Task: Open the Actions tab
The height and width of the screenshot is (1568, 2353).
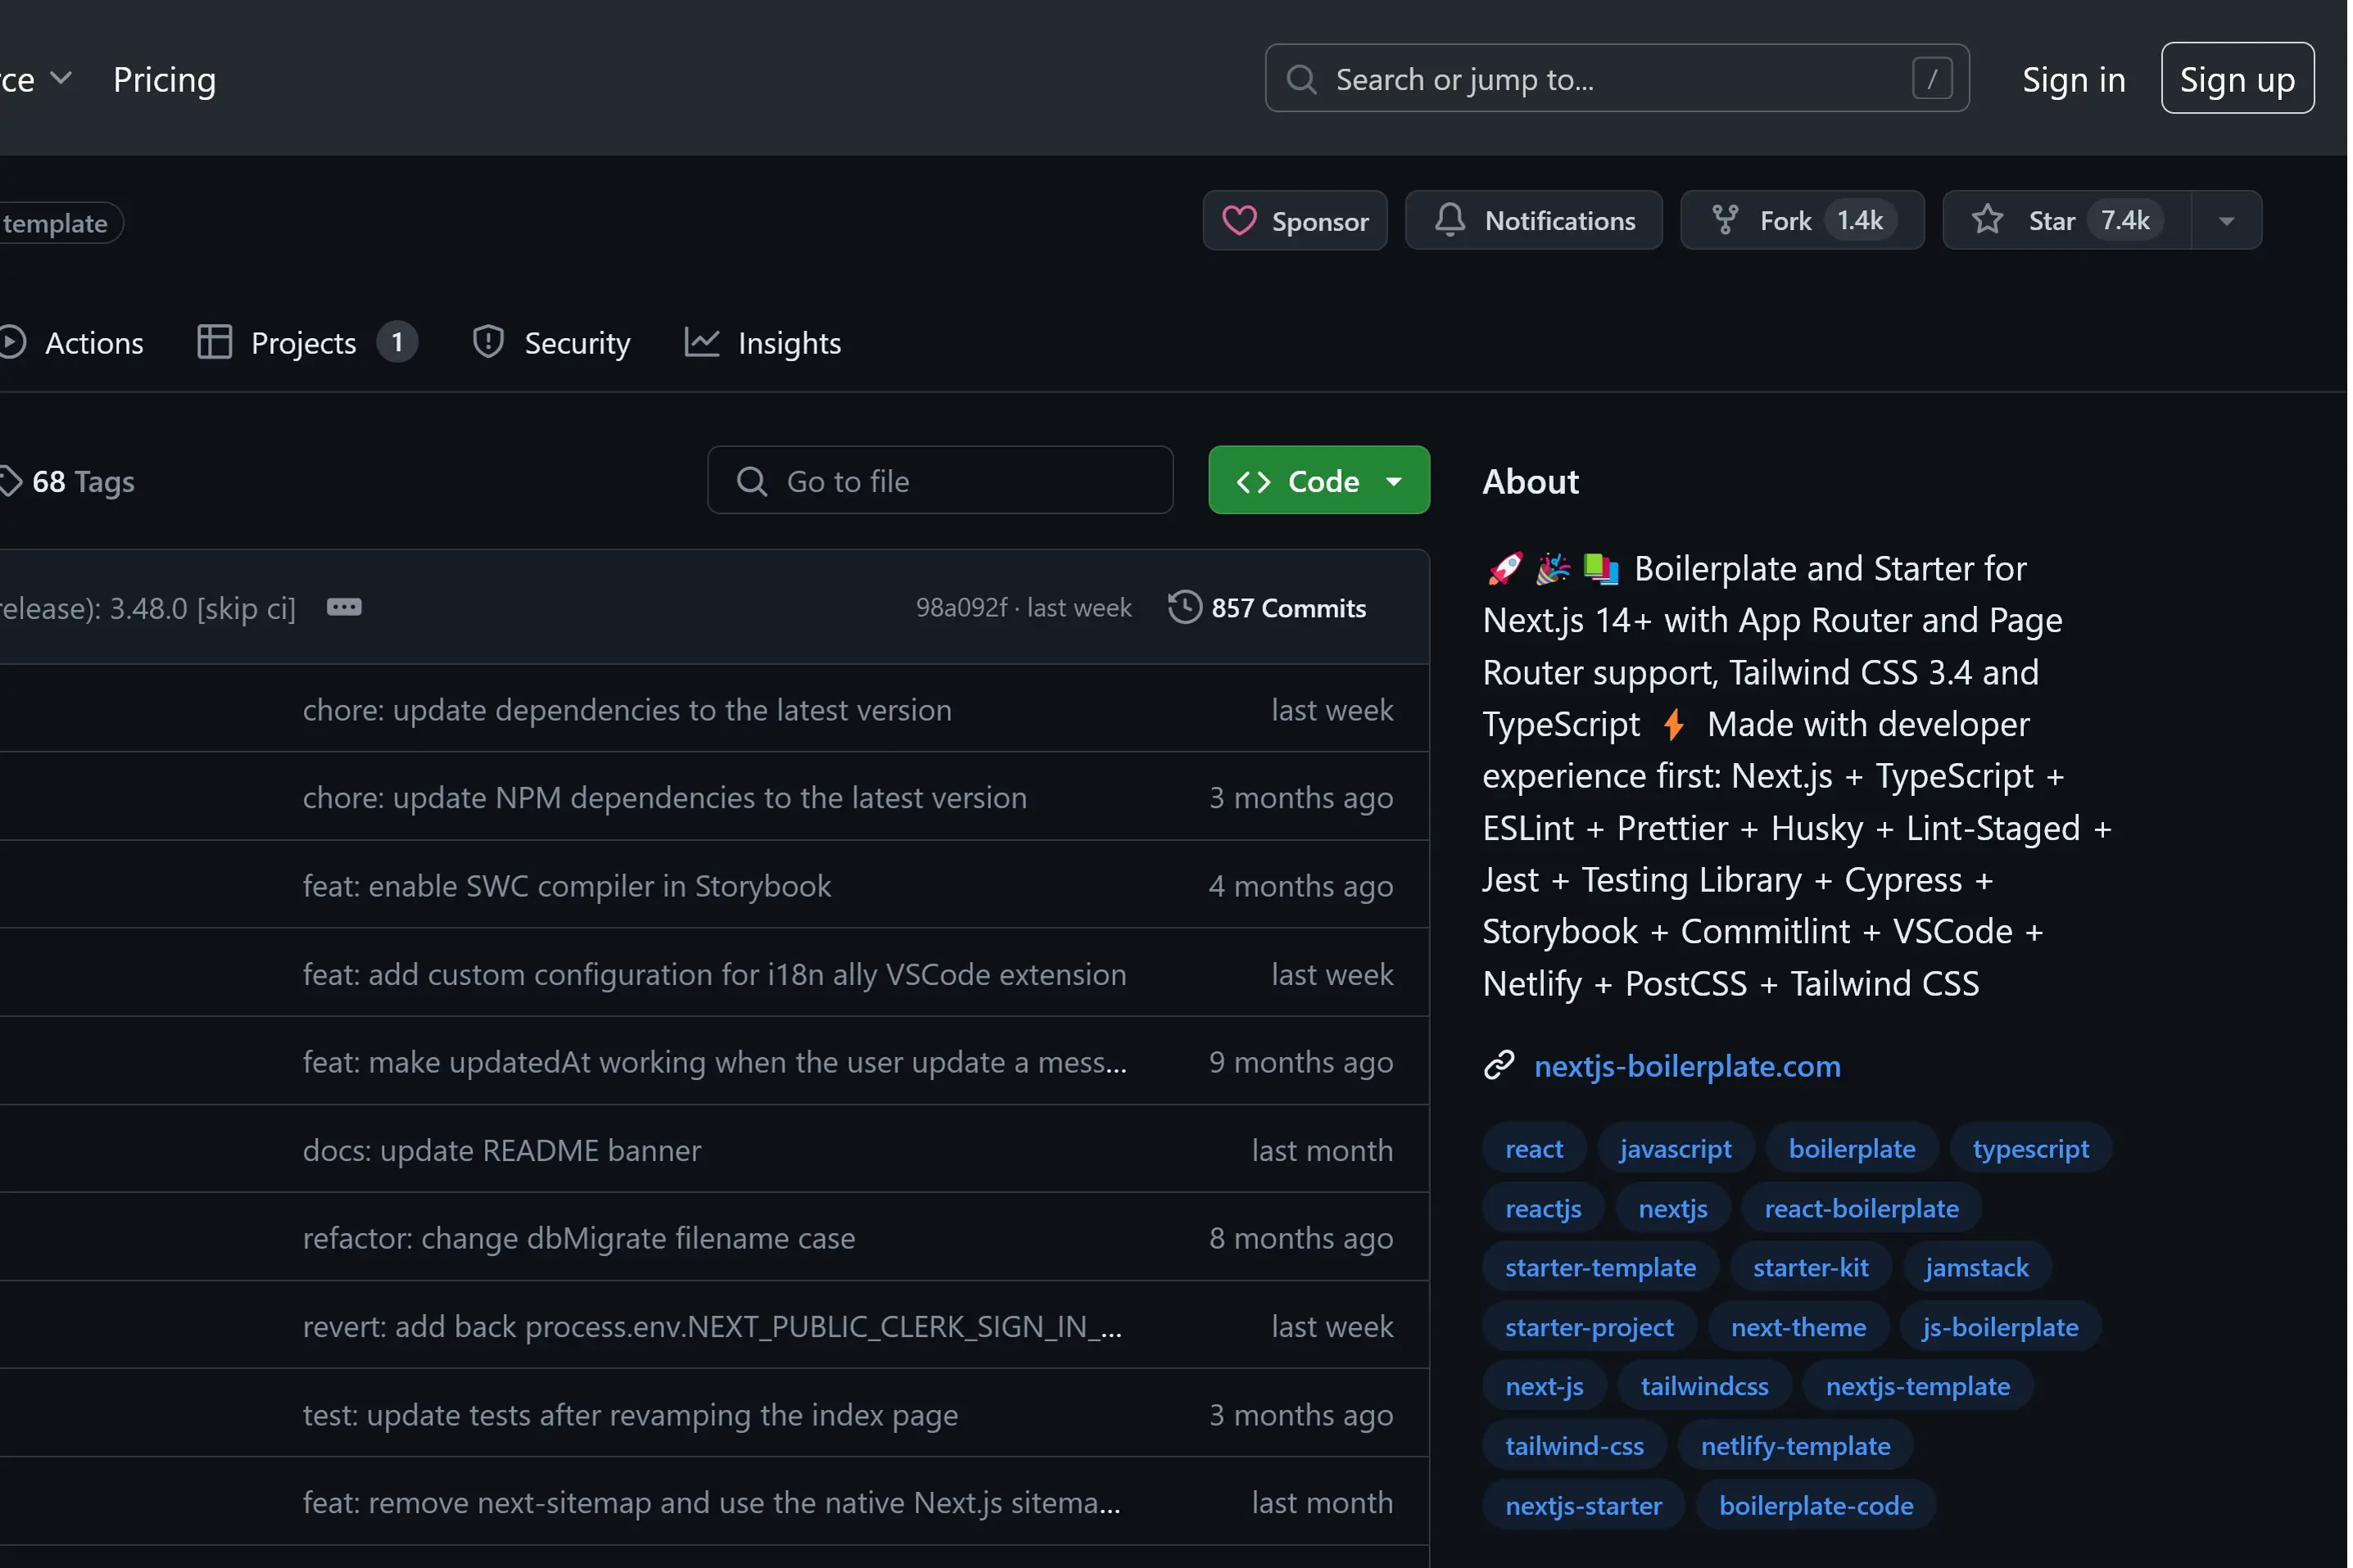Action: (72, 342)
